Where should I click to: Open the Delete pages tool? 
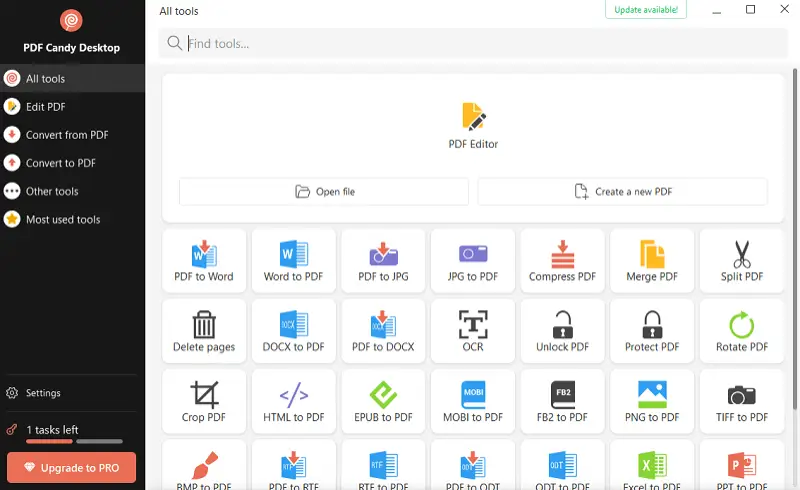point(204,331)
